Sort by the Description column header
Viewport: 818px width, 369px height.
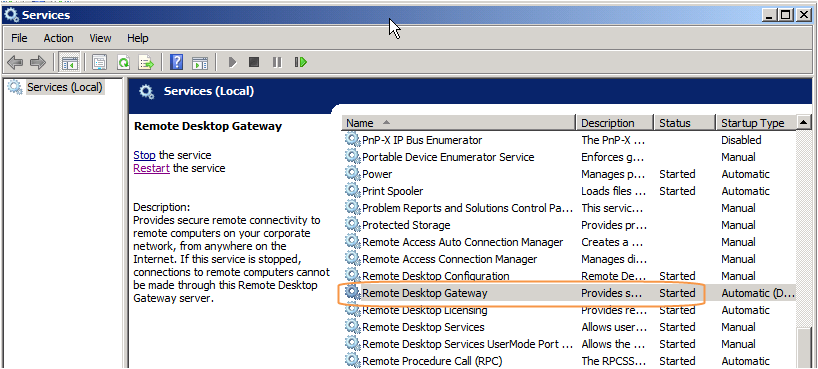(x=615, y=123)
